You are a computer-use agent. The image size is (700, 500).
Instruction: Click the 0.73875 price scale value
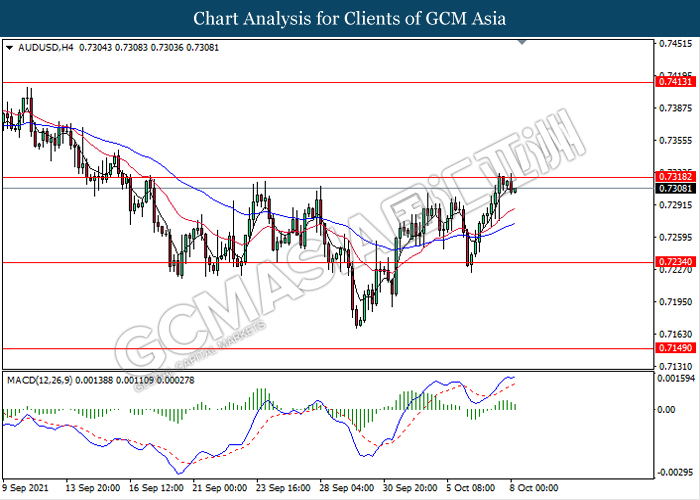676,108
